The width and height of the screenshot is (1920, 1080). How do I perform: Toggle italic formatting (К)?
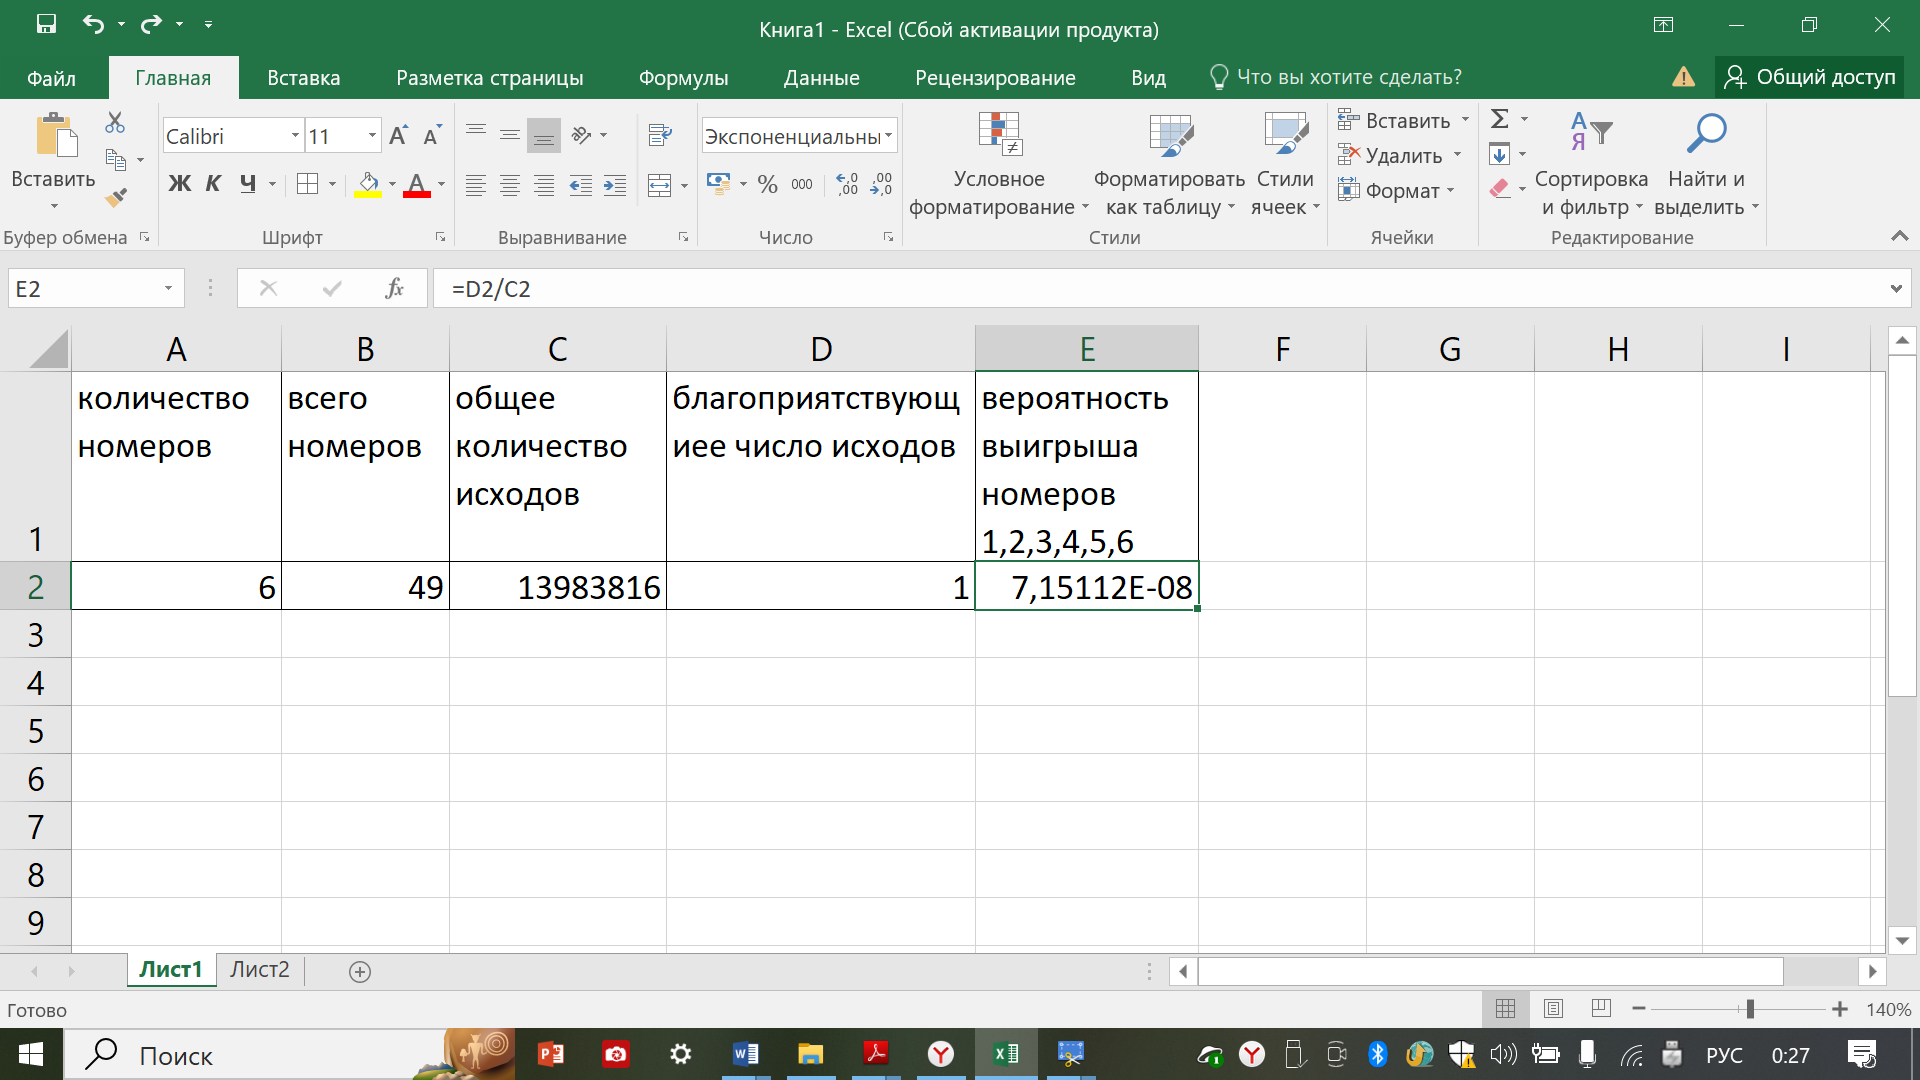click(x=213, y=184)
